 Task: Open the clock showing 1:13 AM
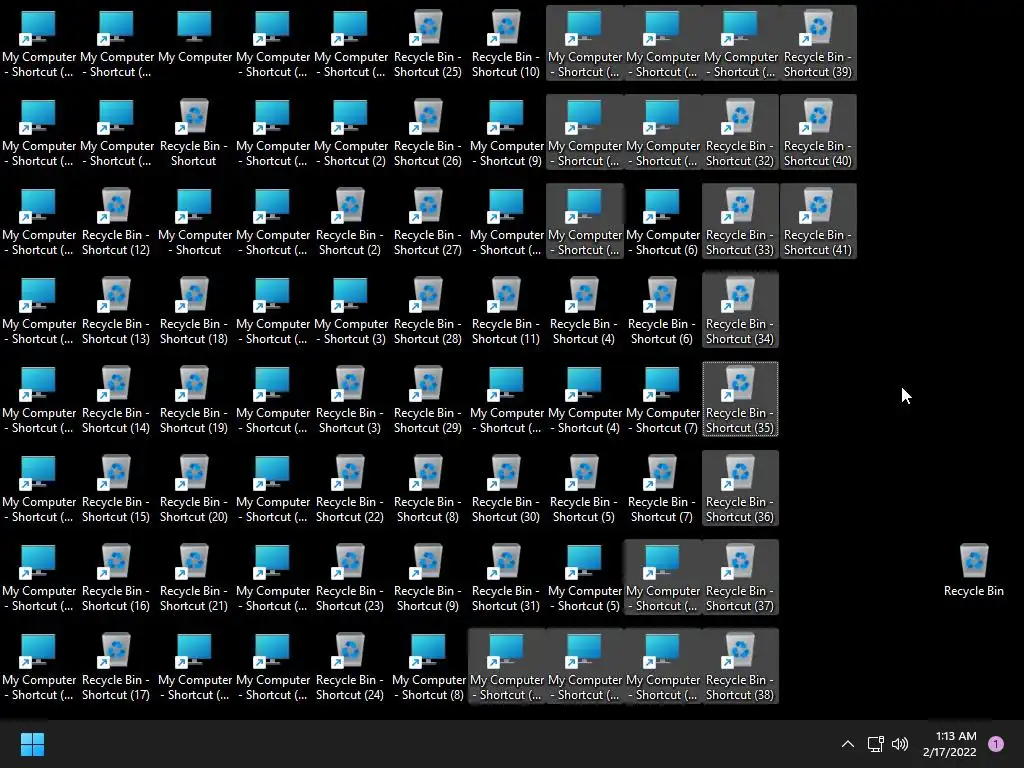coord(950,744)
